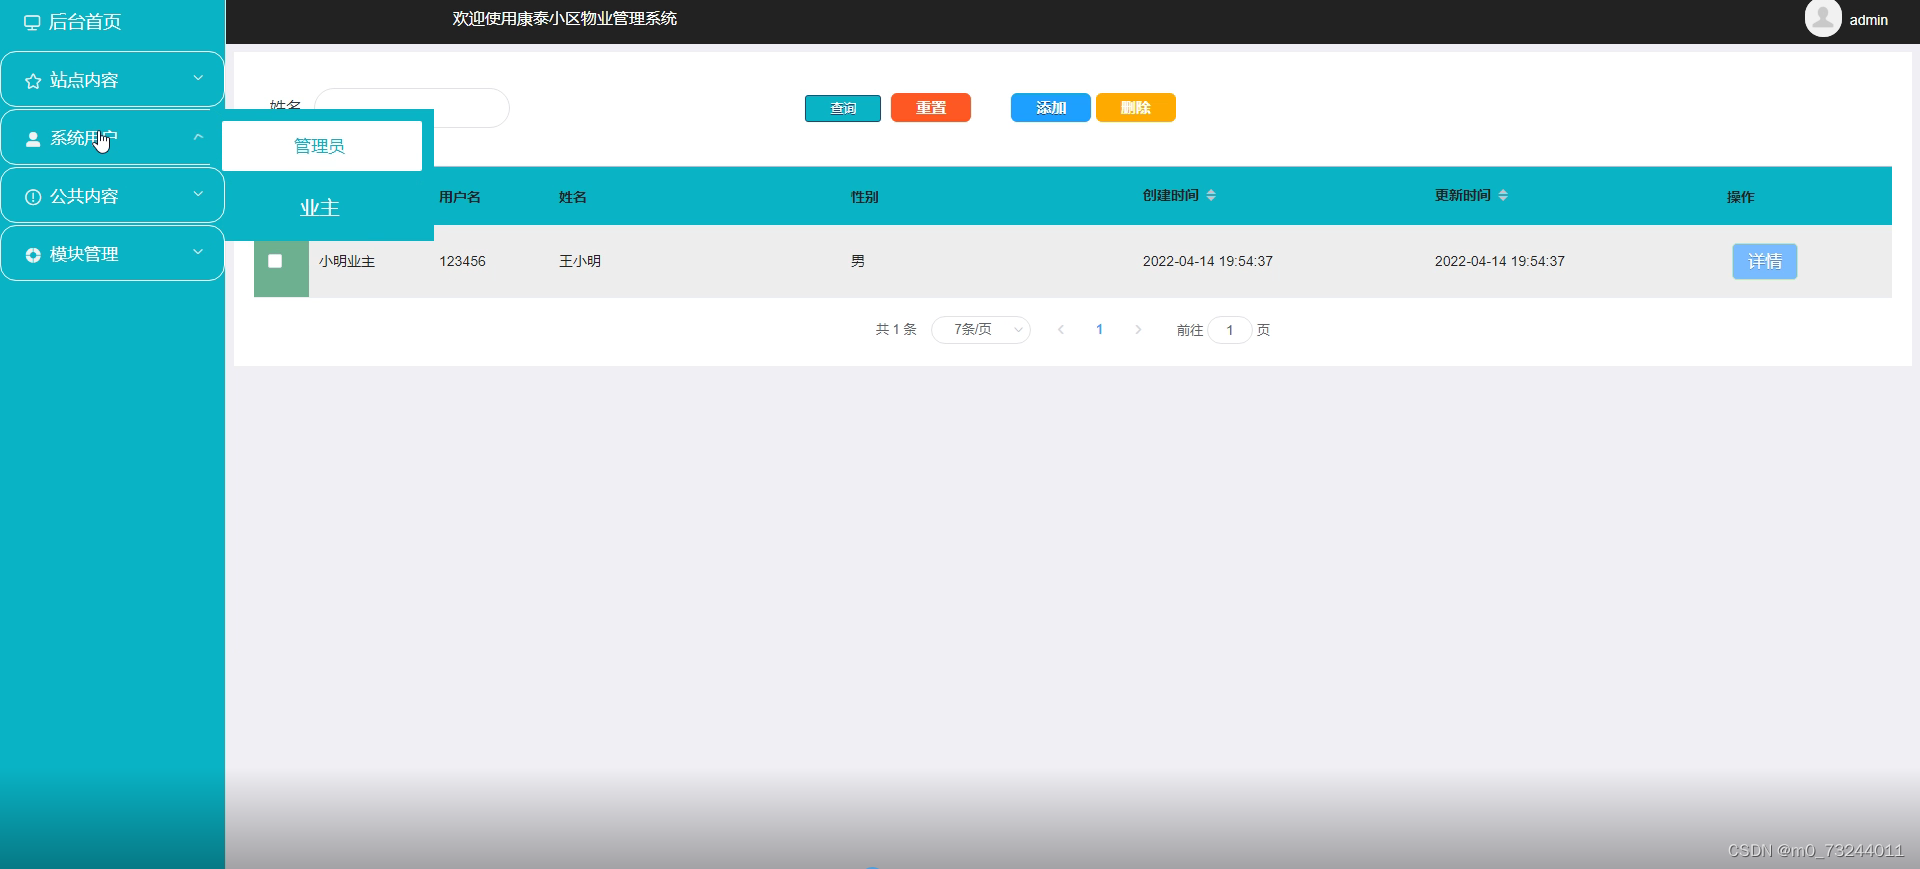Image resolution: width=1920 pixels, height=869 pixels.
Task: Click the 查询 search button
Action: (x=843, y=108)
